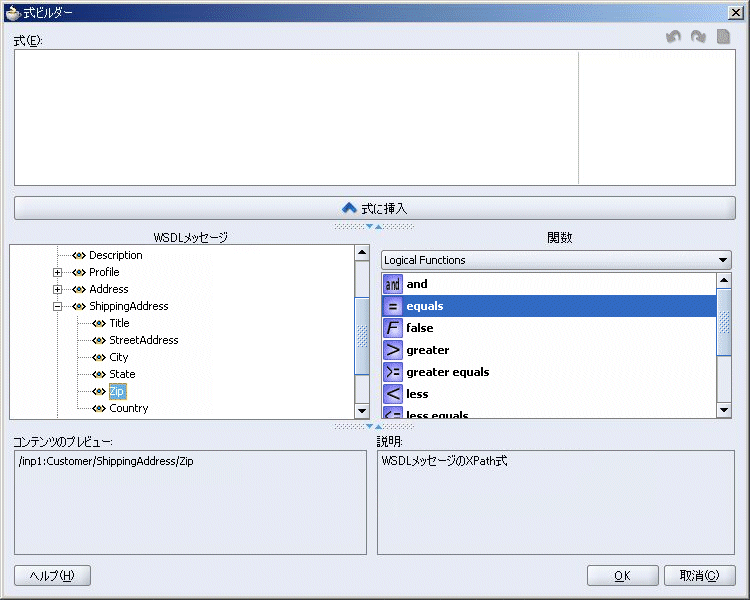Select the ShippingAddress tree item label
The width and height of the screenshot is (750, 600).
pos(129,306)
